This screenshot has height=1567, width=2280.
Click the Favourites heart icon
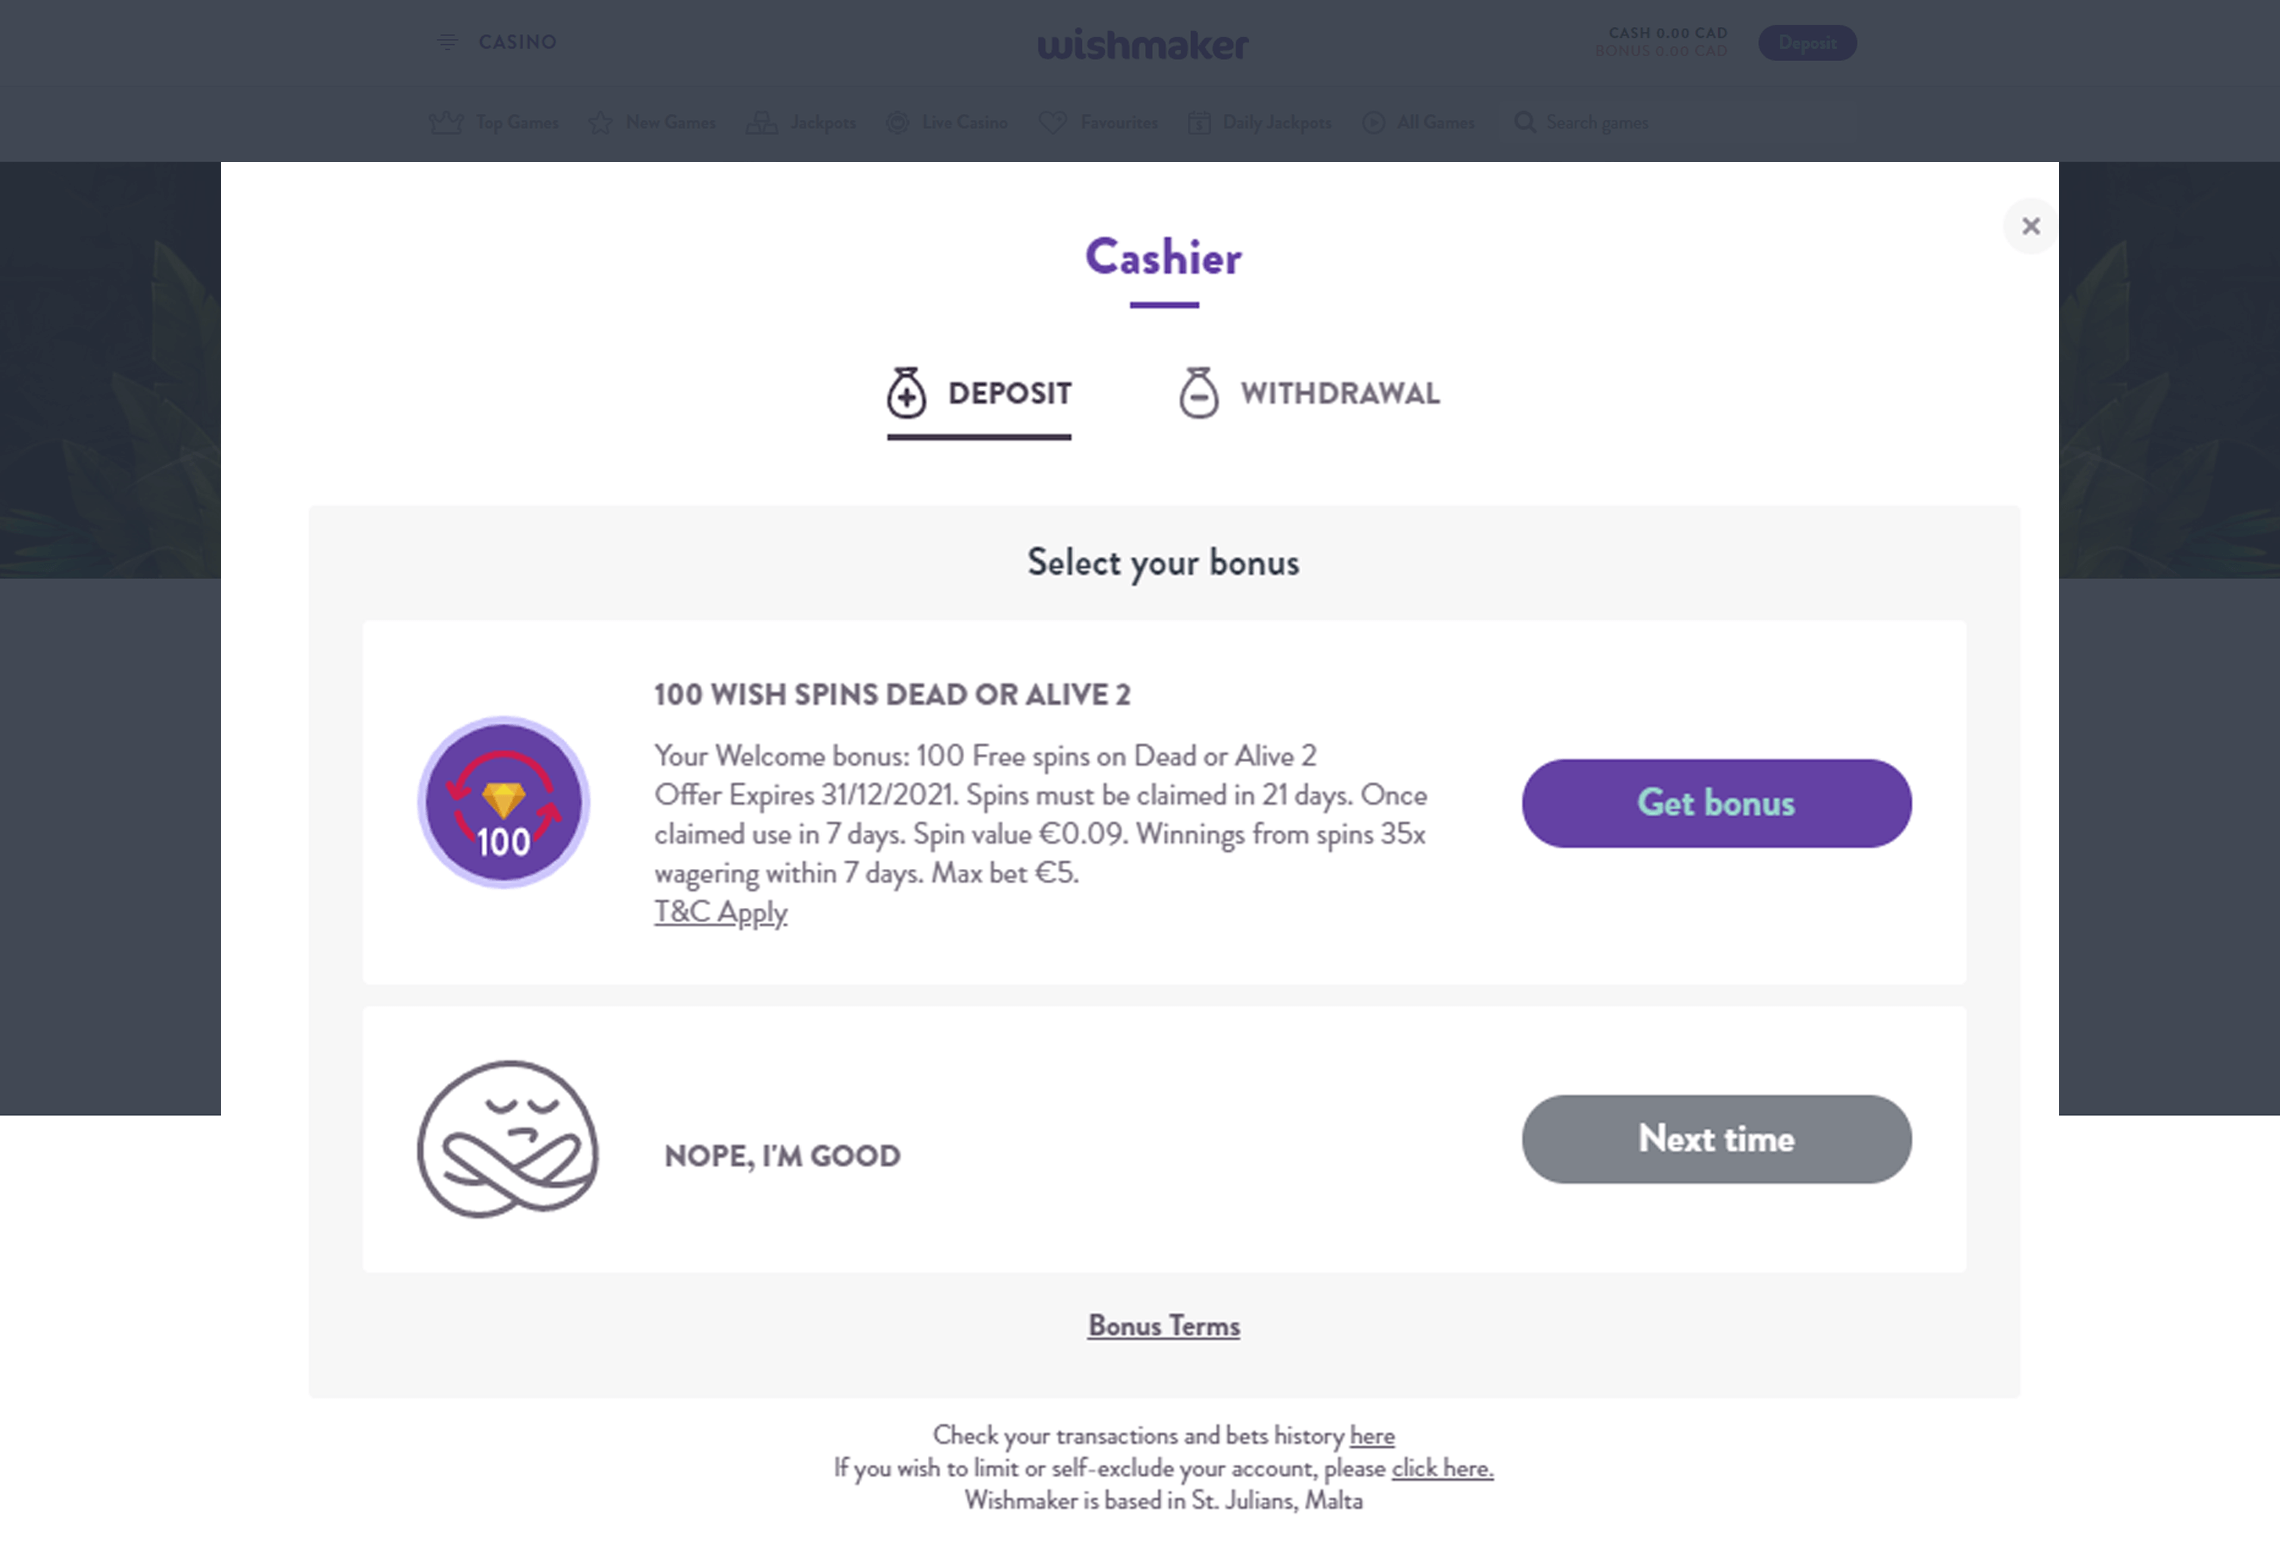click(x=1053, y=123)
